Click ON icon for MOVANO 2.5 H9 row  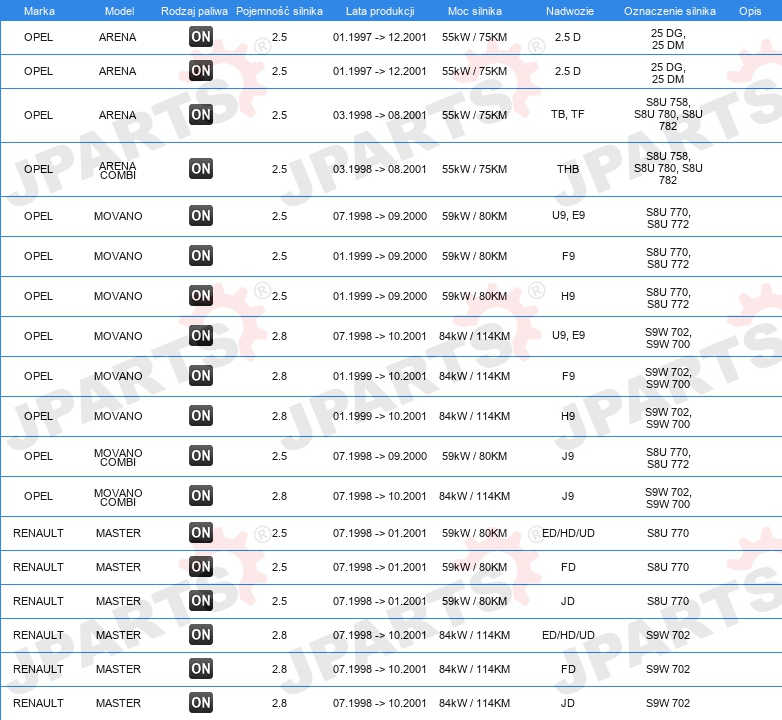pos(201,295)
